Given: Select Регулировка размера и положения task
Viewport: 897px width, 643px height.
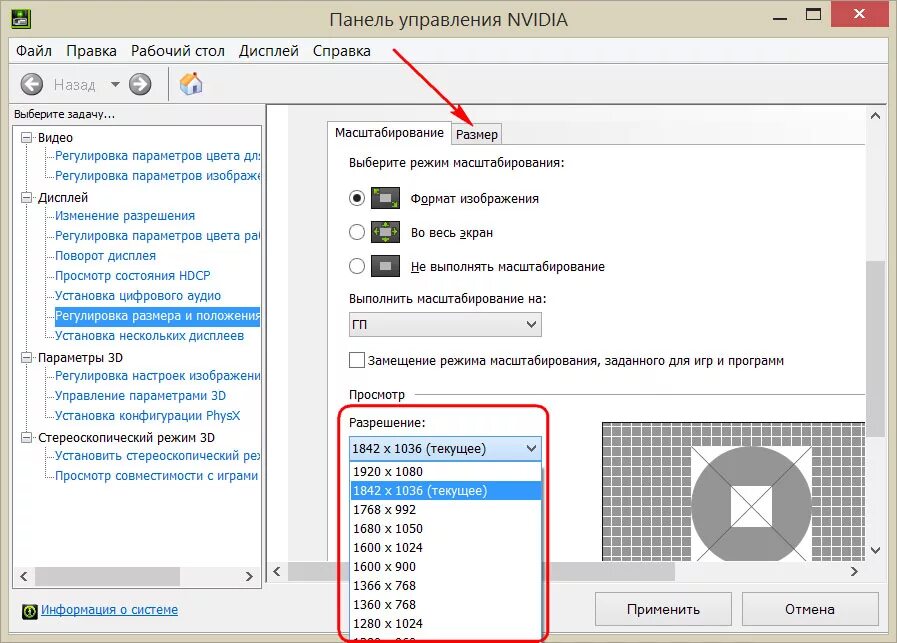Looking at the screenshot, I should click(157, 316).
